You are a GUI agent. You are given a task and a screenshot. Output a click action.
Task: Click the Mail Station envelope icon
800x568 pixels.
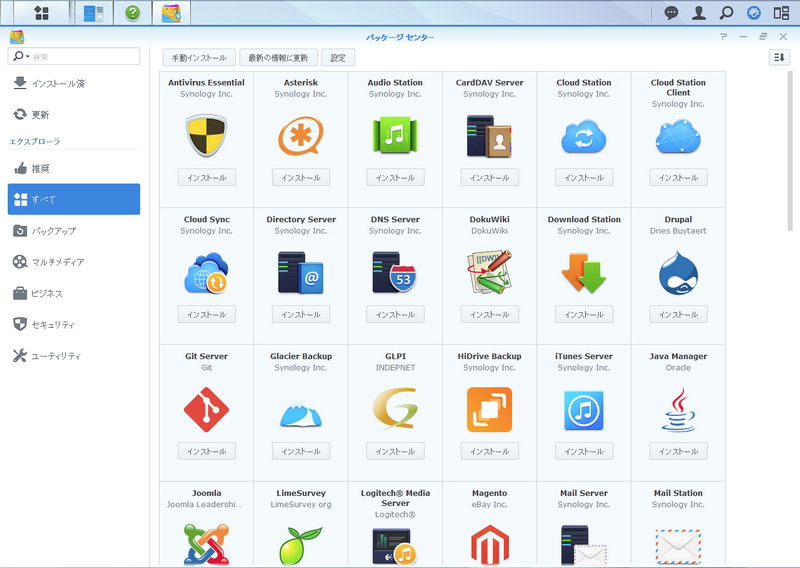pos(678,547)
